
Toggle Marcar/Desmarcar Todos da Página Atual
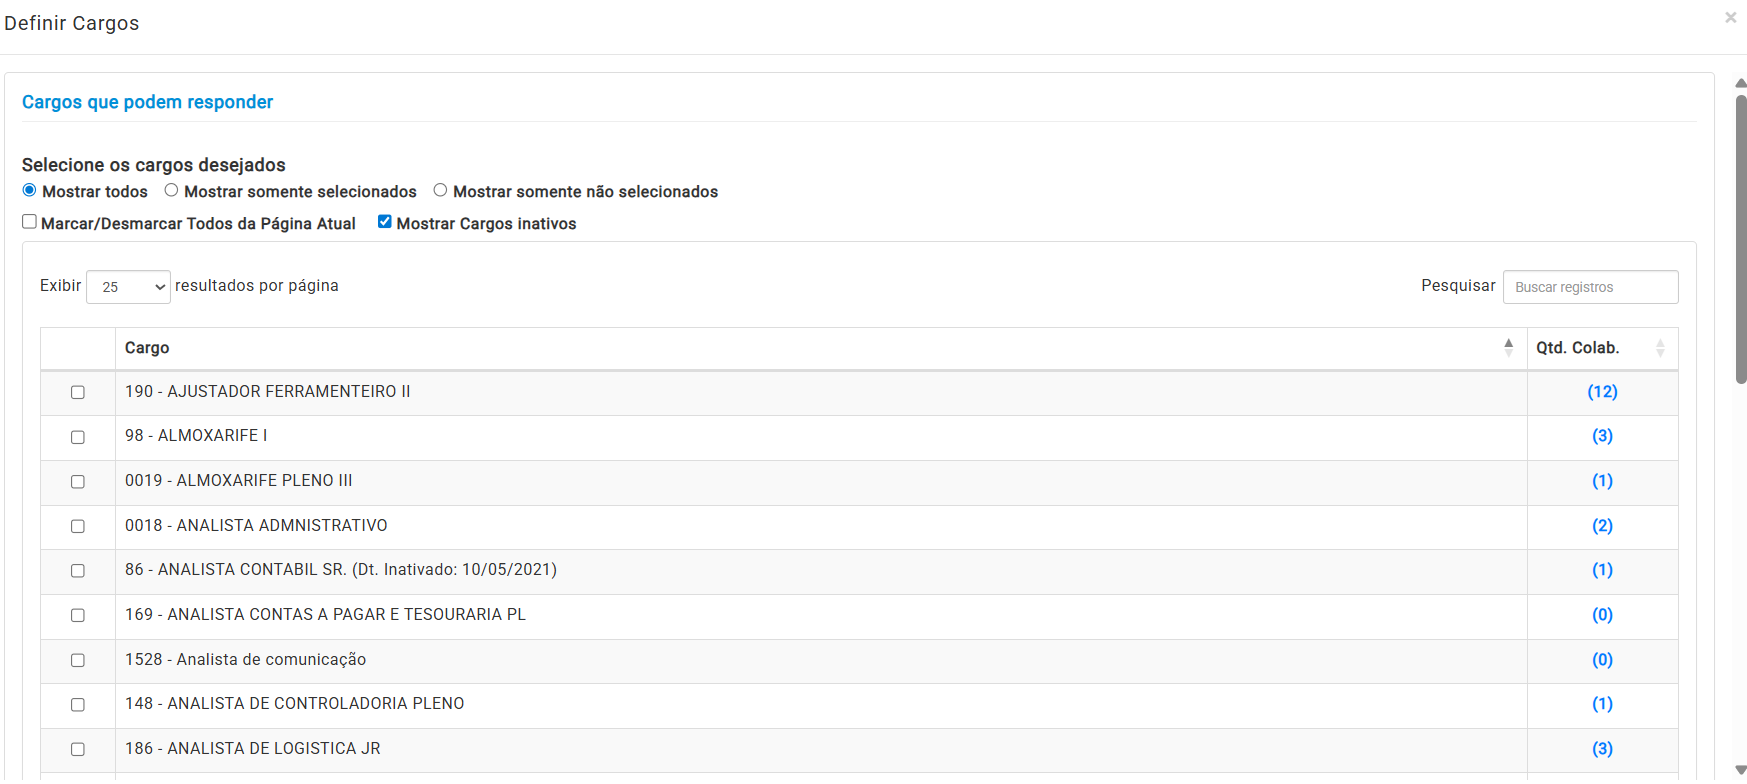coord(30,222)
